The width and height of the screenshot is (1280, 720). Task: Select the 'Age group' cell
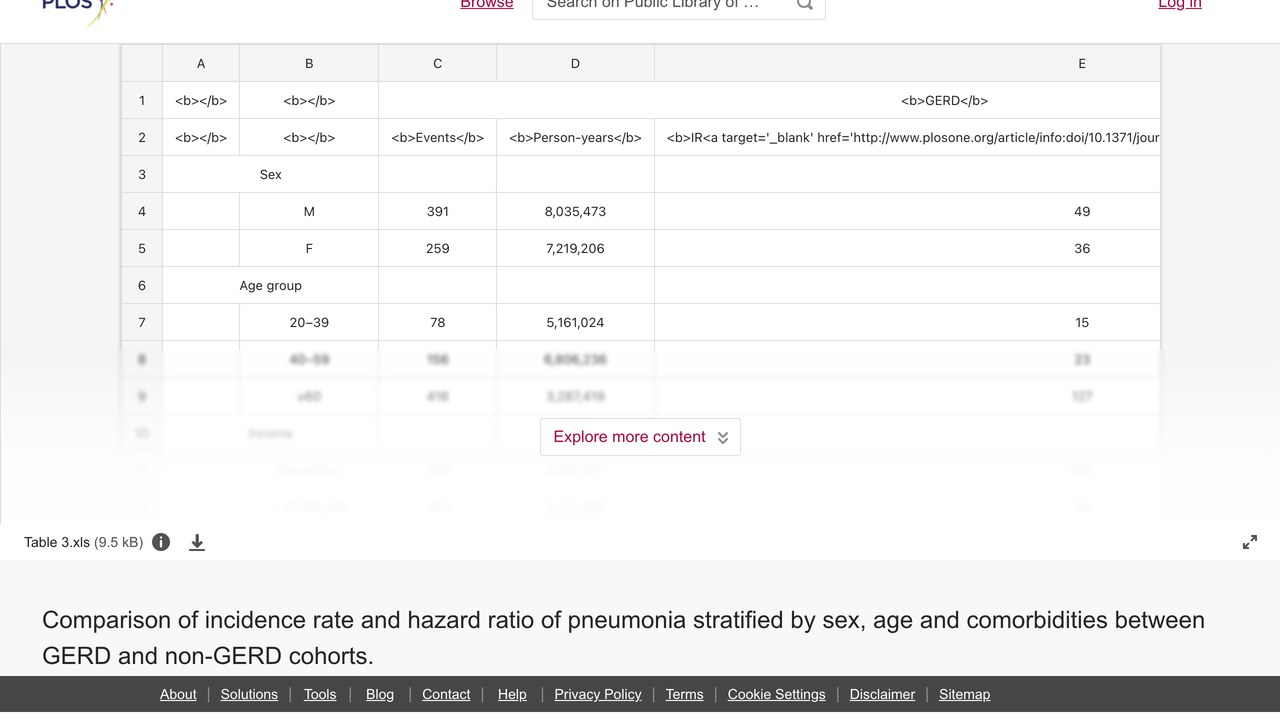(x=270, y=285)
